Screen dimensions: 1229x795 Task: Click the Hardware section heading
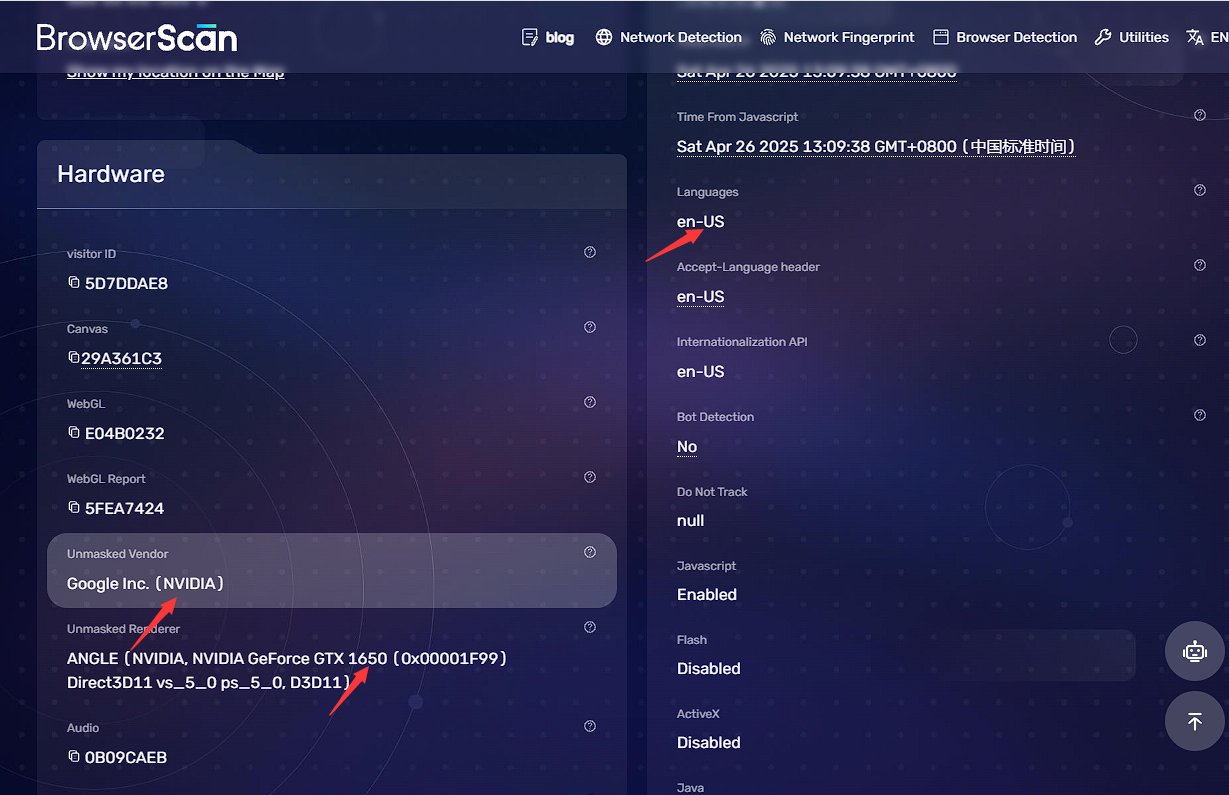coord(111,174)
